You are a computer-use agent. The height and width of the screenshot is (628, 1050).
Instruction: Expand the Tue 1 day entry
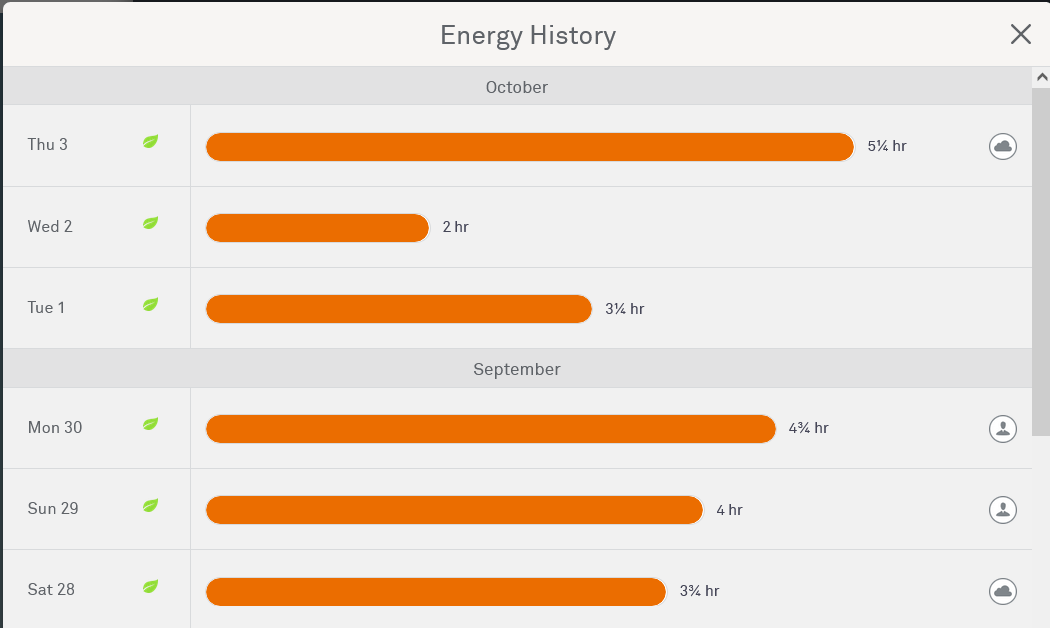point(46,308)
